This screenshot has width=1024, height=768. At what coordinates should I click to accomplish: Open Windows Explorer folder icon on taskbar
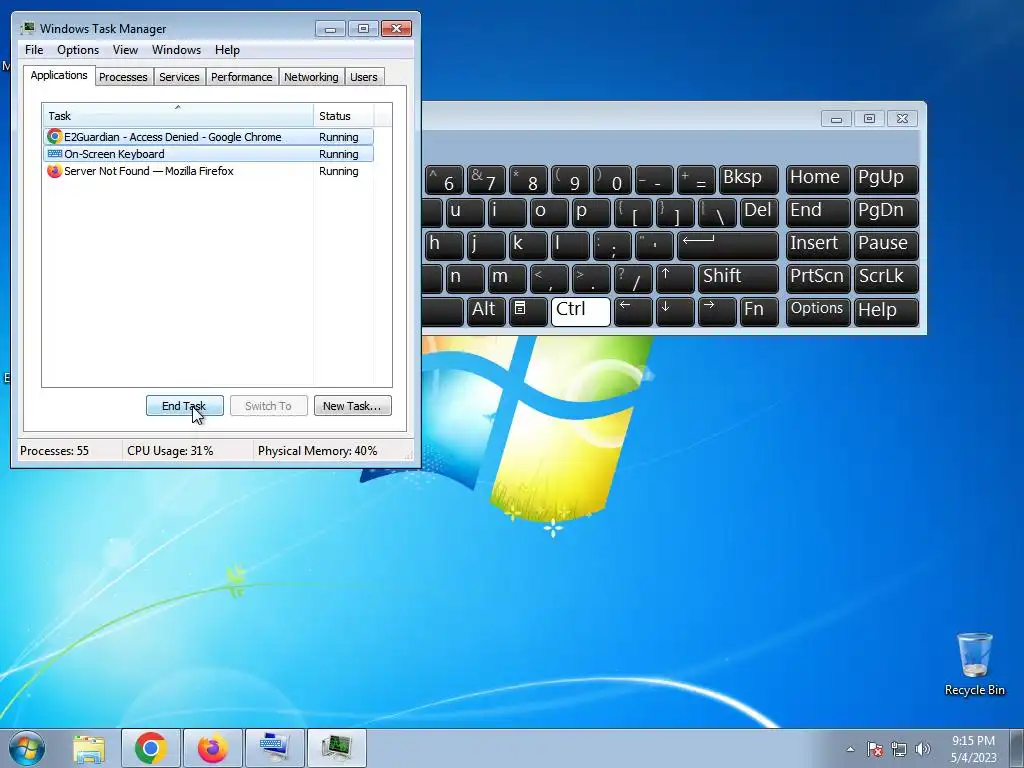pyautogui.click(x=89, y=748)
